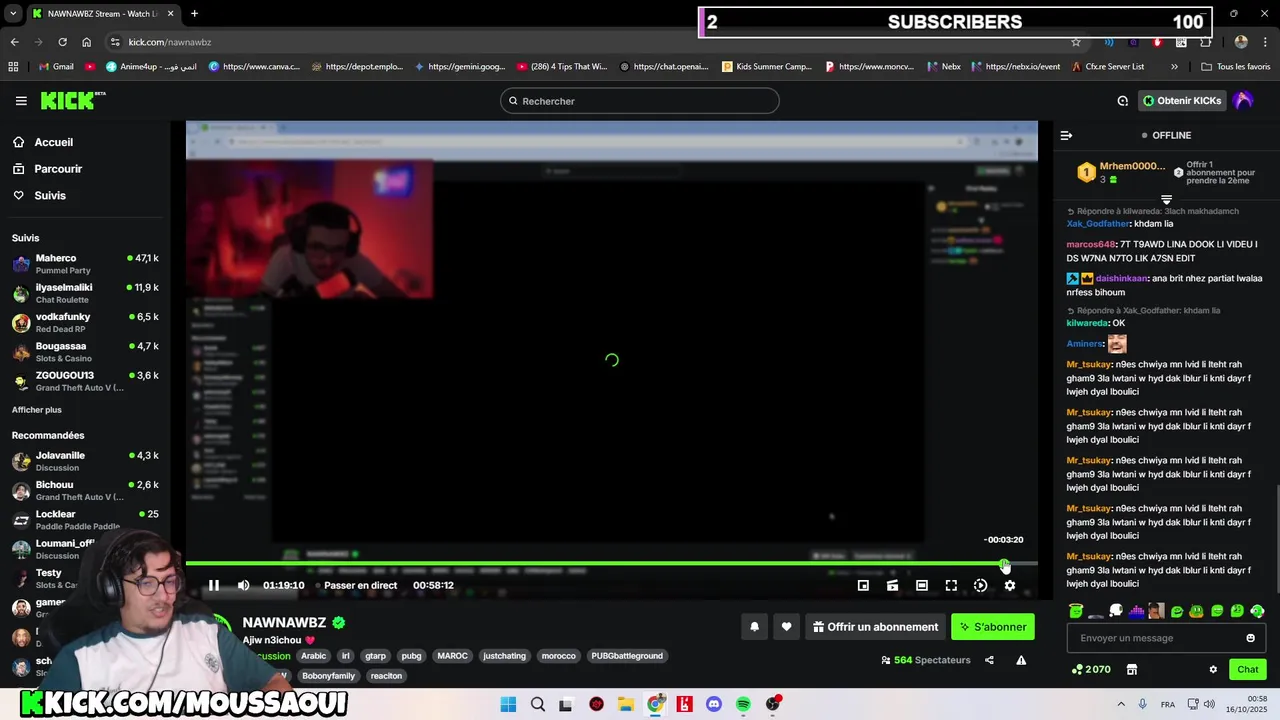Click 'Passer en direct' to jump live
1280x720 pixels.
click(x=360, y=586)
